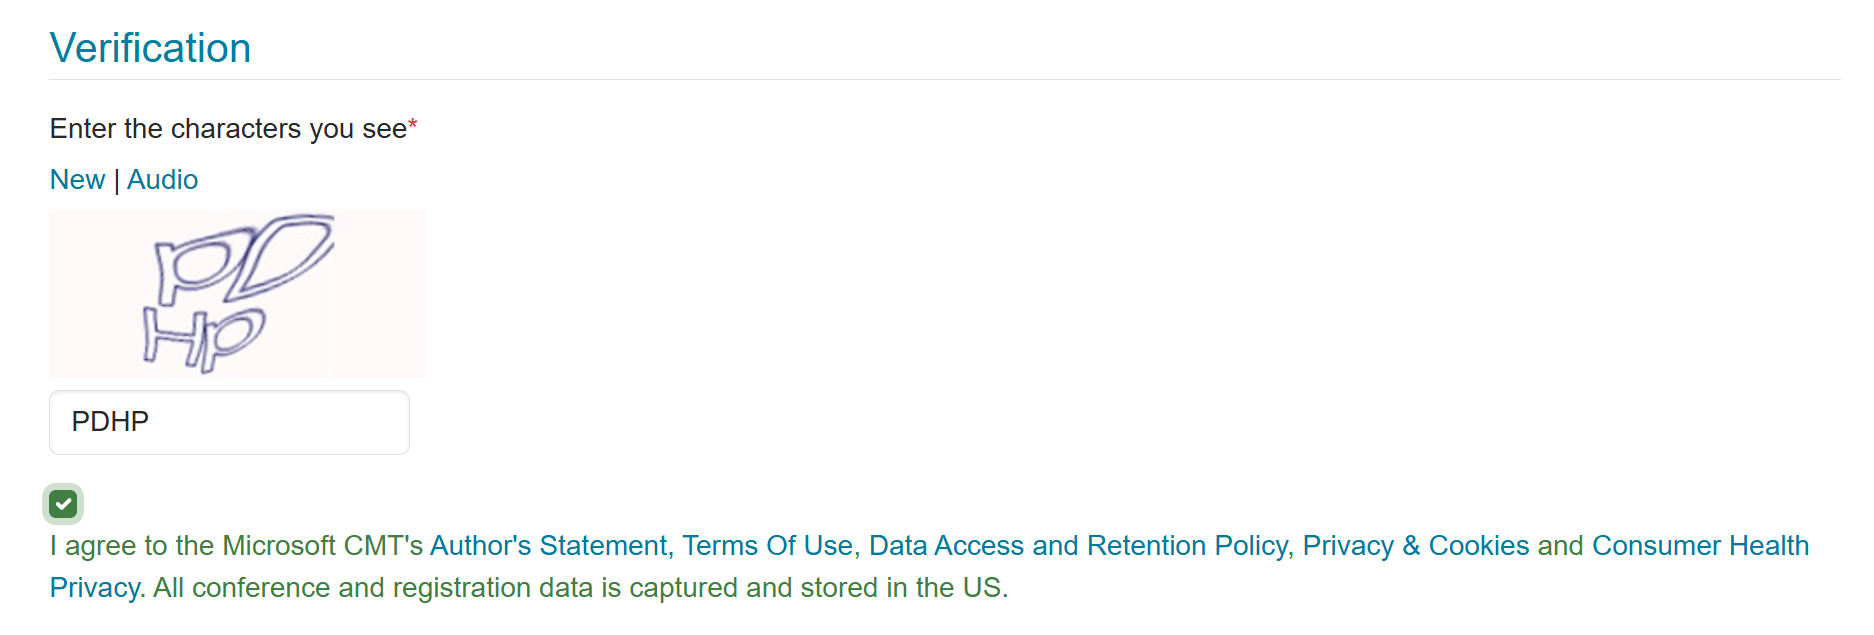
Task: Click the "I agree to the Microsoft CMT's" text
Action: click(x=236, y=546)
